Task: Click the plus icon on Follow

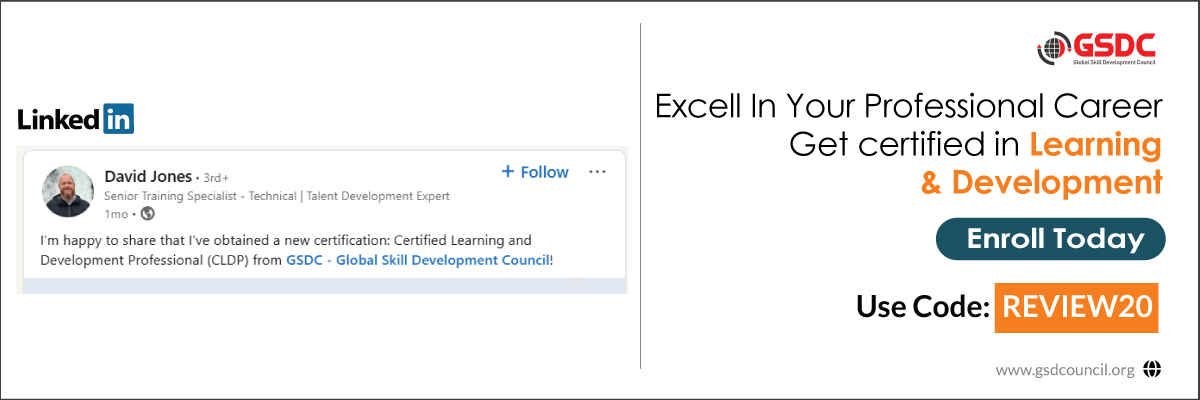Action: [508, 172]
